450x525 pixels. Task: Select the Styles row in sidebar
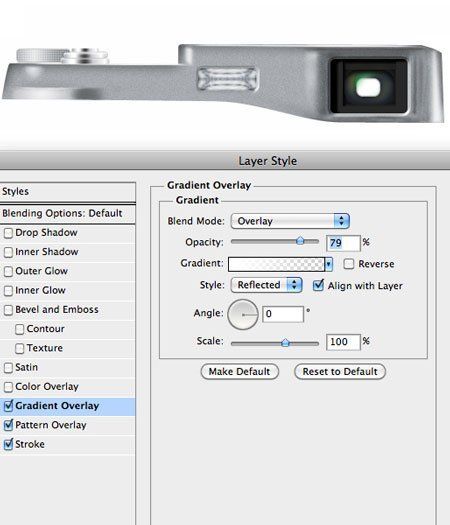click(67, 192)
